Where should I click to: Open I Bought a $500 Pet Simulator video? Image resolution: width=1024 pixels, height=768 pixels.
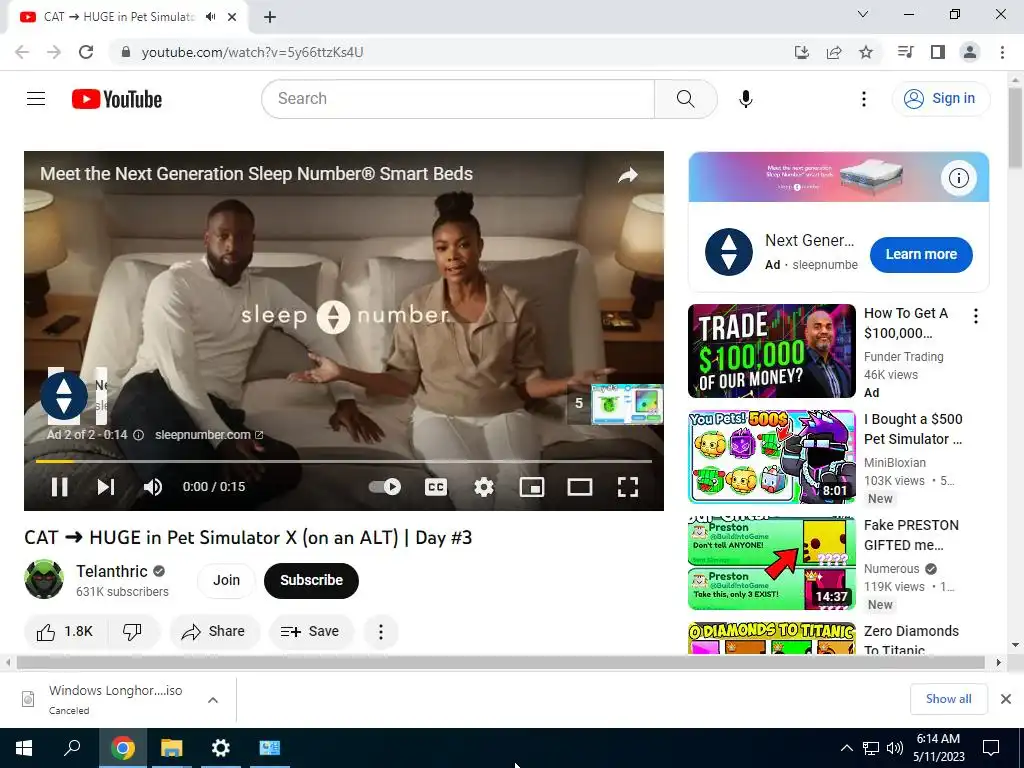(771, 456)
